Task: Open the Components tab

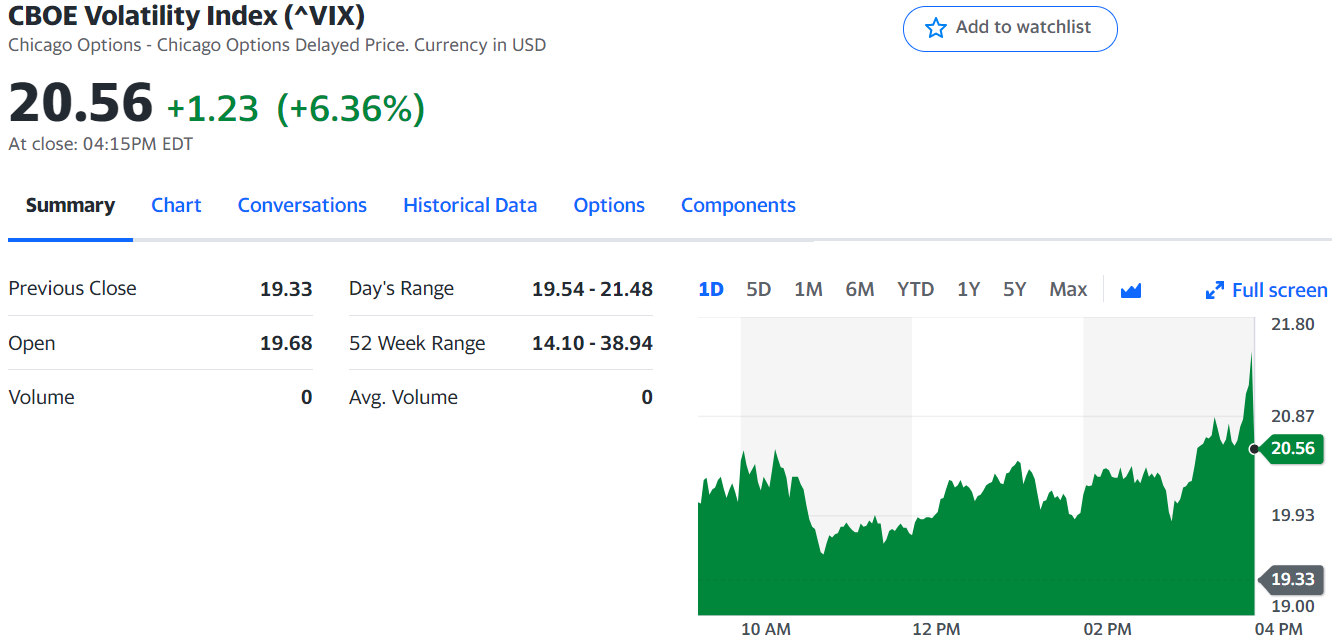Action: pos(738,205)
